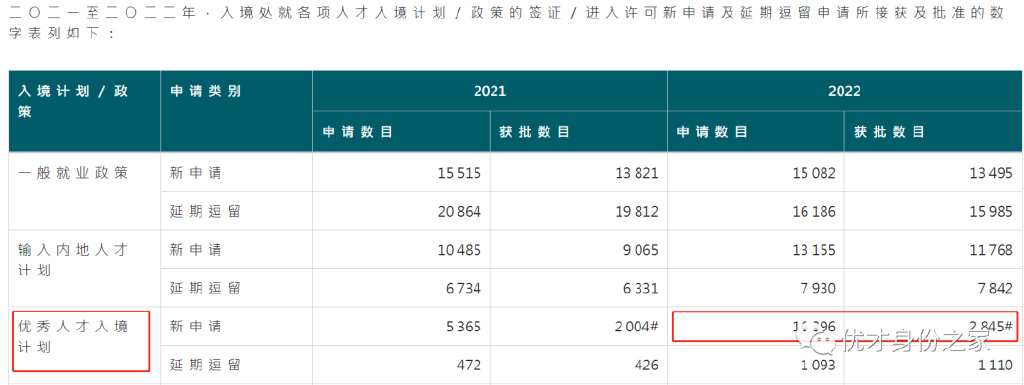Select the 2021 year header
This screenshot has height=385, width=1024.
490,91
